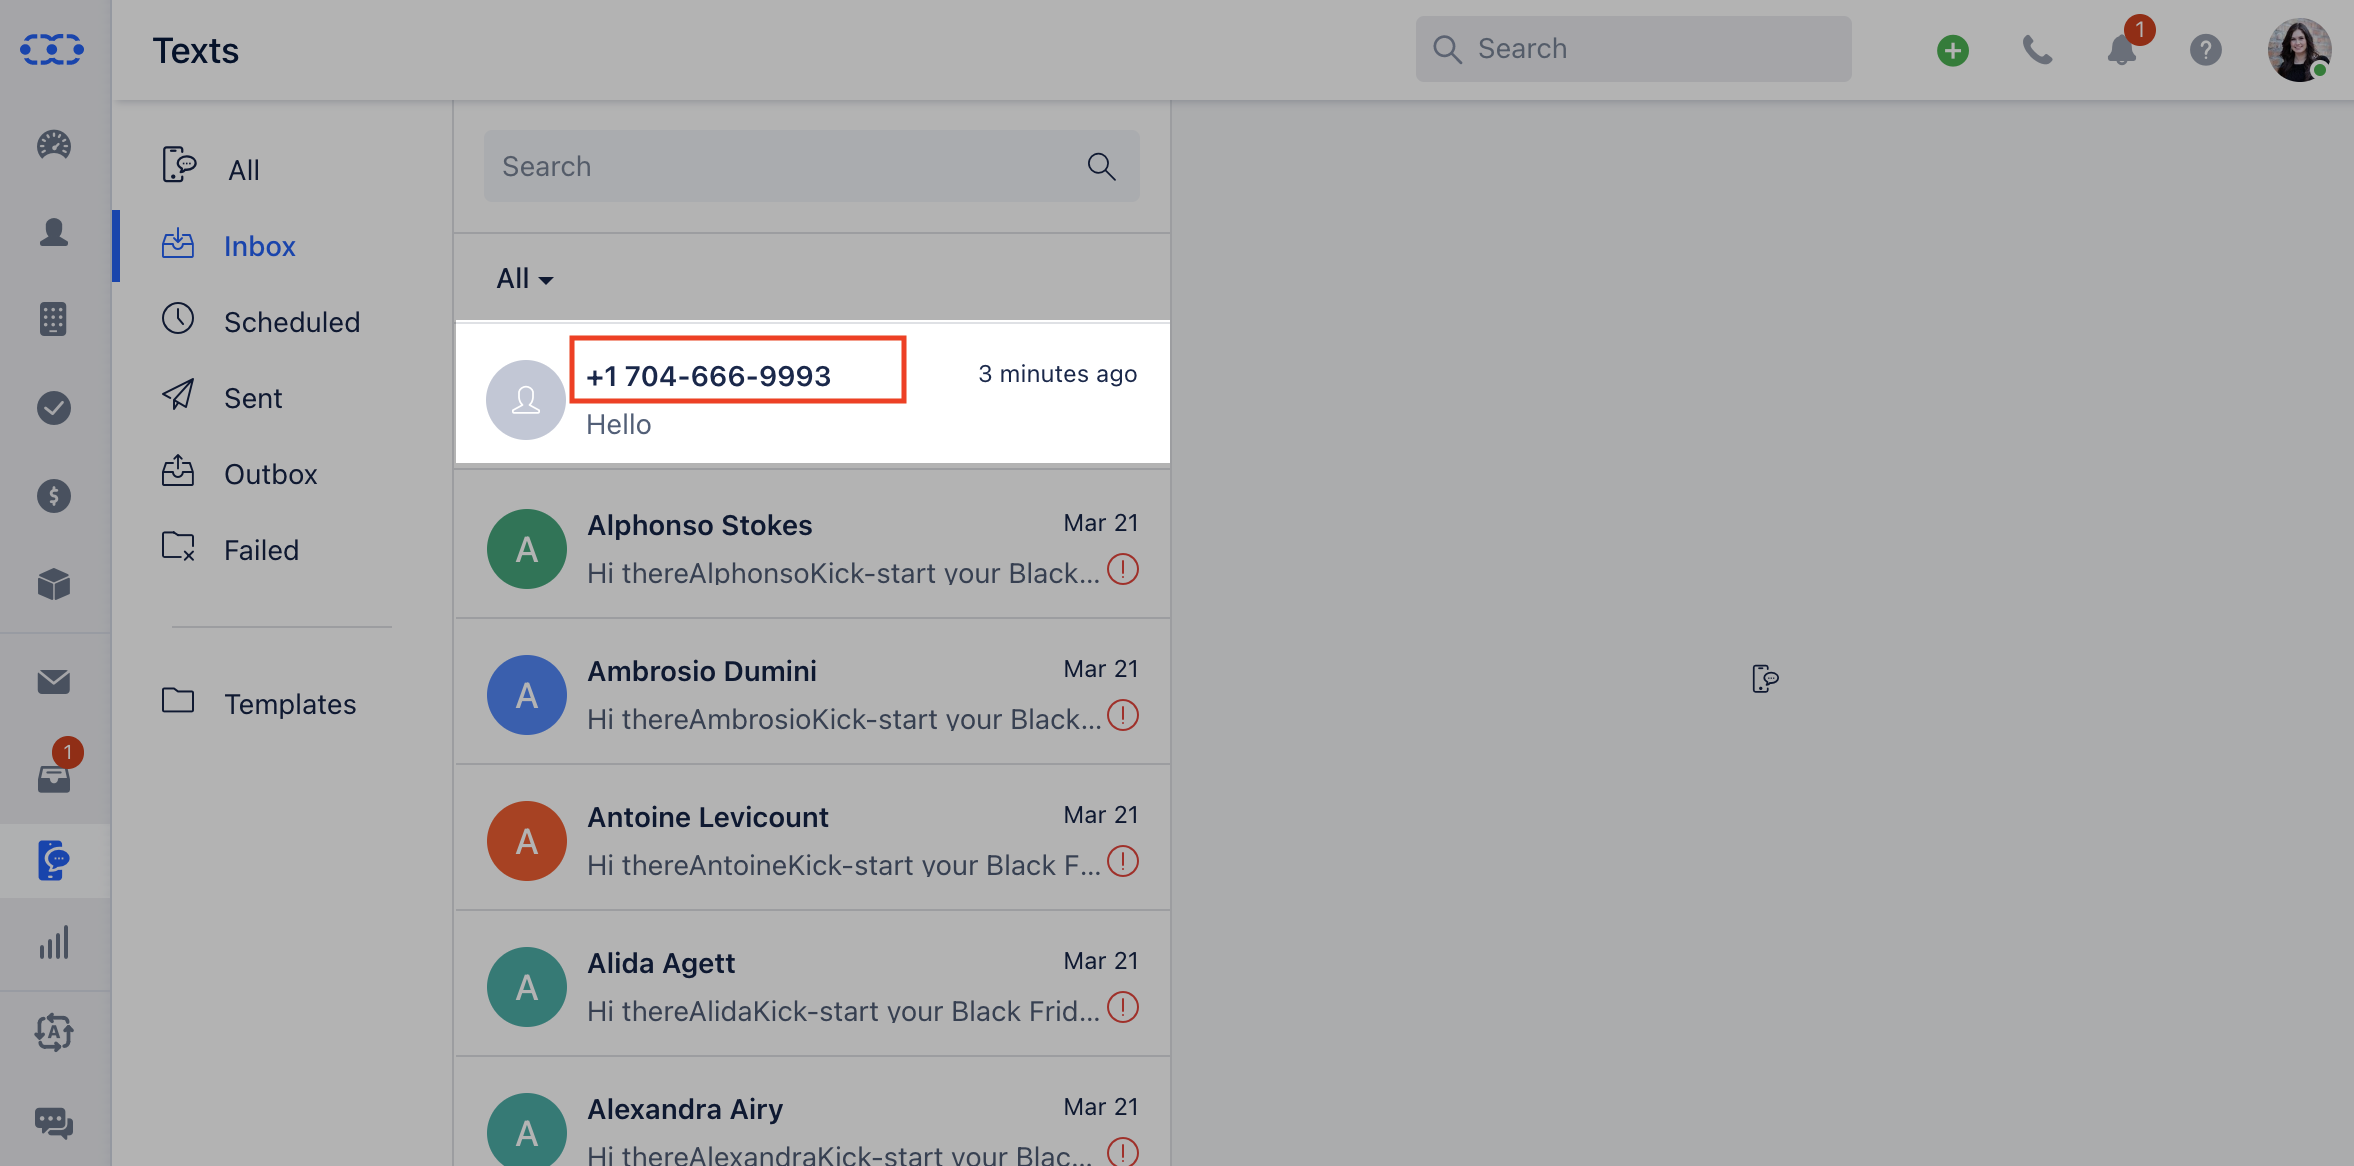
Task: Open Products cube icon in sidebar
Action: (x=54, y=583)
